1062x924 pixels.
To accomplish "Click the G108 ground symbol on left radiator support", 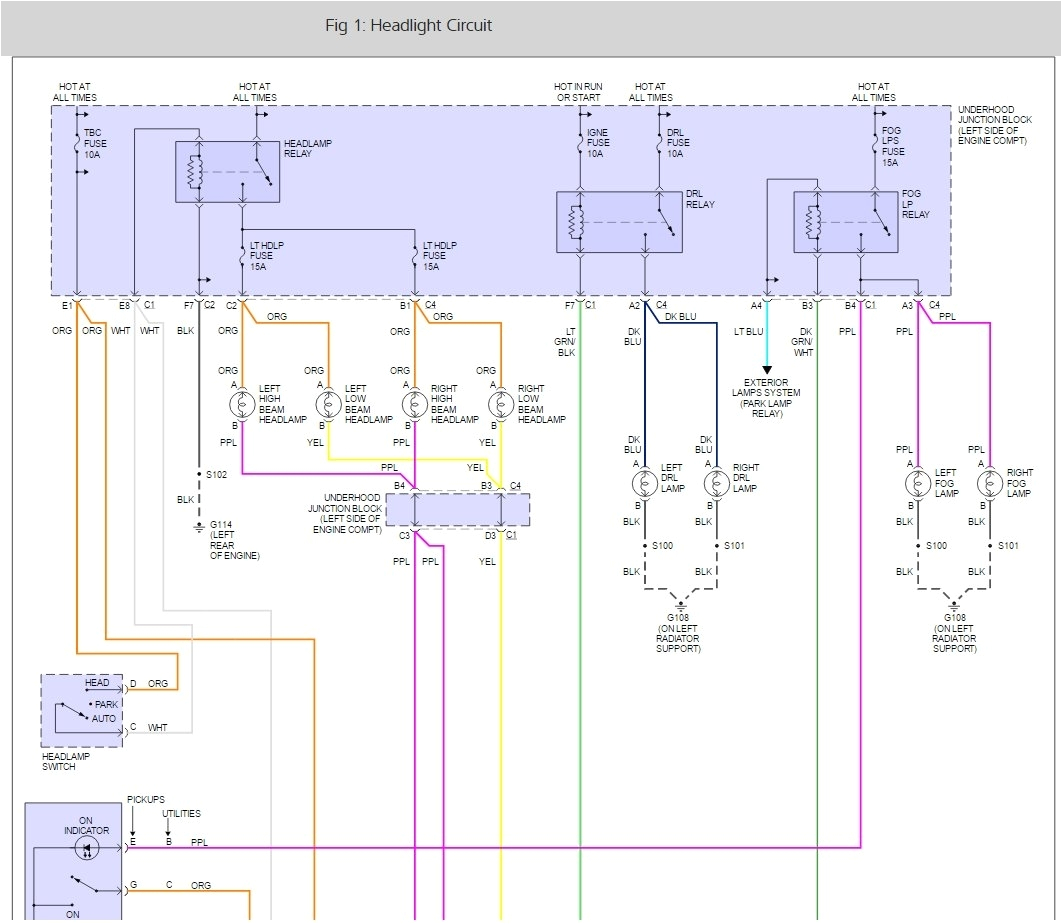I will (679, 604).
